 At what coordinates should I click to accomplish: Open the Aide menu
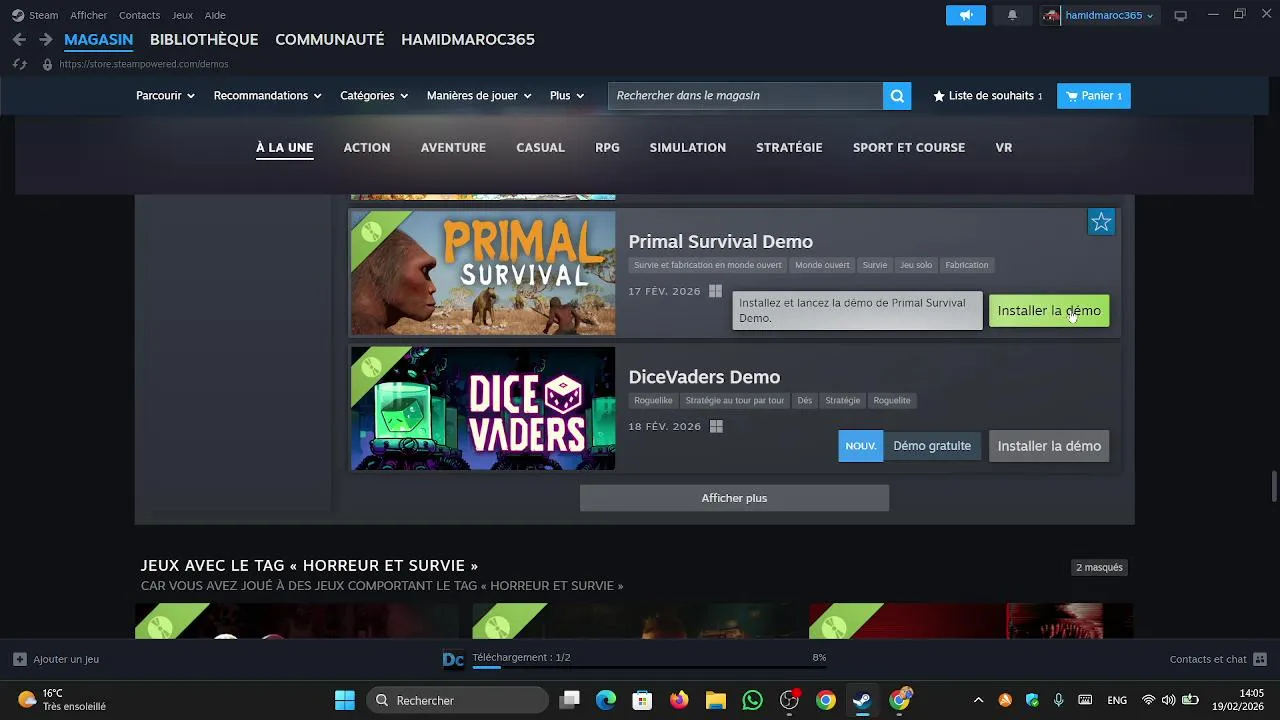(215, 15)
